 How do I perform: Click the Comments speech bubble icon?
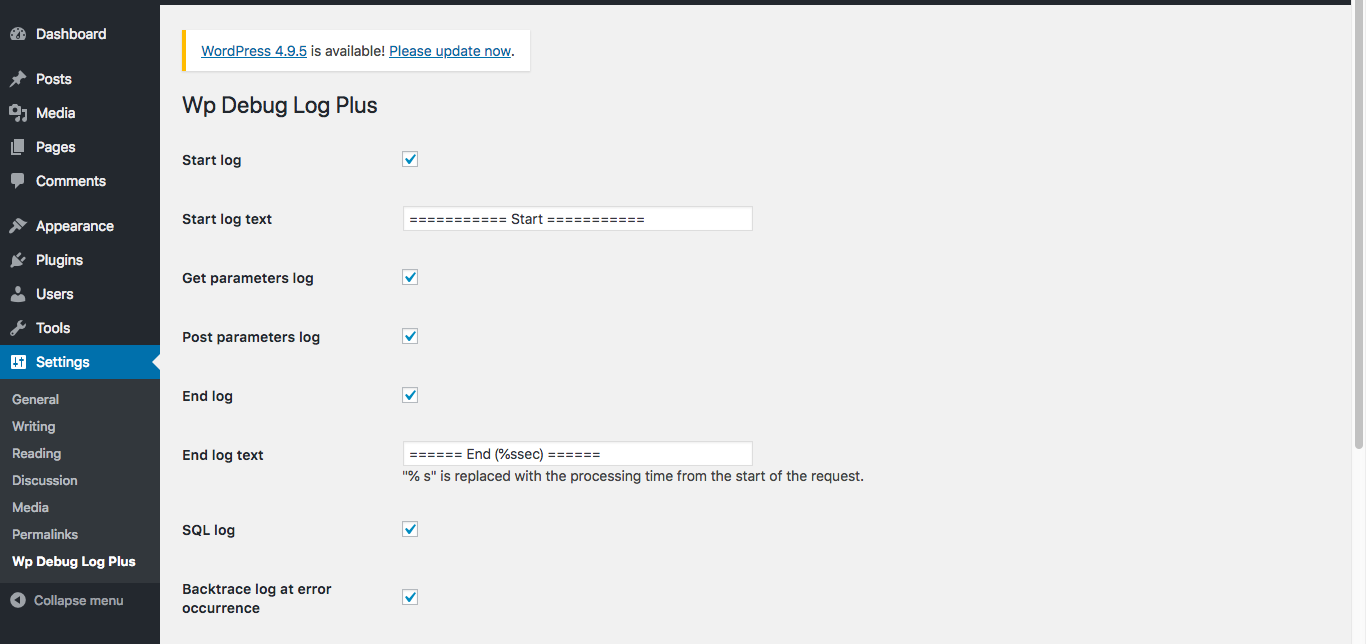click(x=18, y=181)
